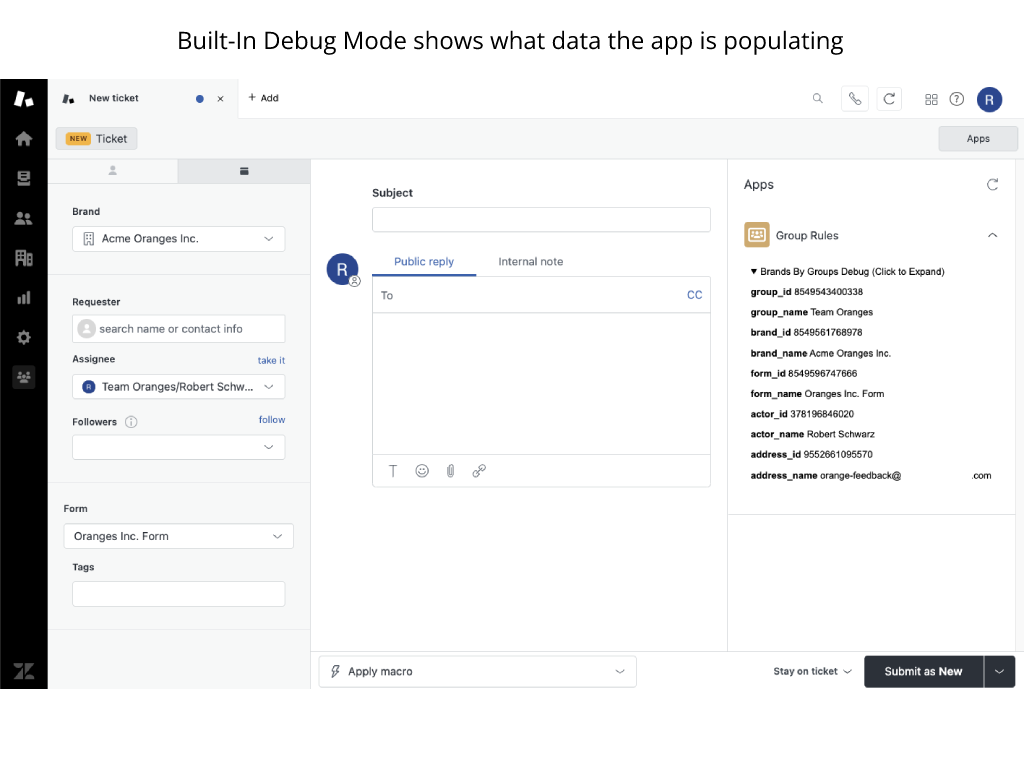1024x768 pixels.
Task: Open the Organizations icon in the sidebar
Action: pyautogui.click(x=23, y=258)
